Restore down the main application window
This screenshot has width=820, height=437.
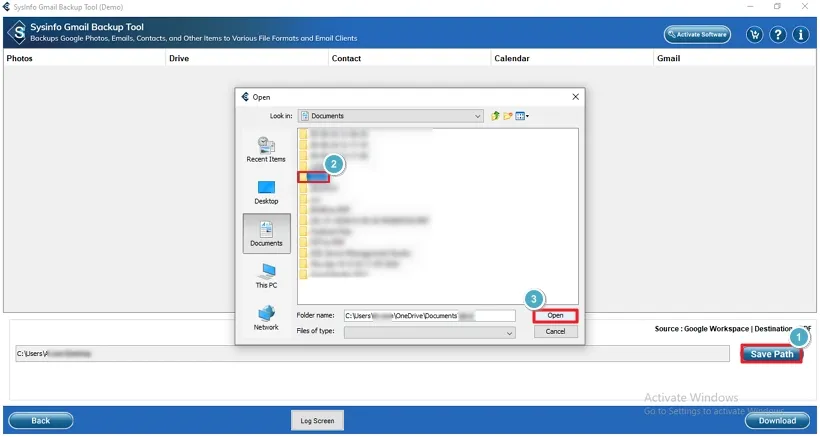click(778, 6)
